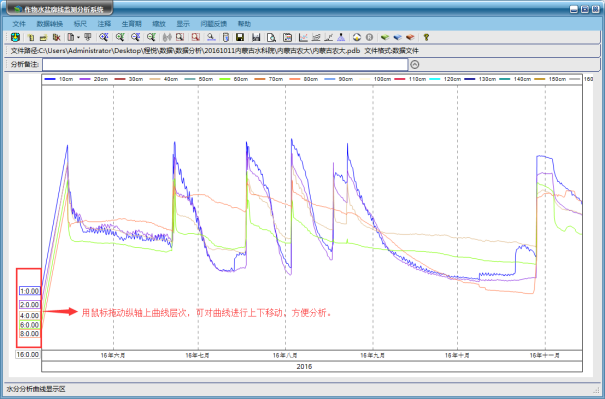The width and height of the screenshot is (605, 399).
Task: Click the yellow question mark help icon
Action: coord(426,37)
